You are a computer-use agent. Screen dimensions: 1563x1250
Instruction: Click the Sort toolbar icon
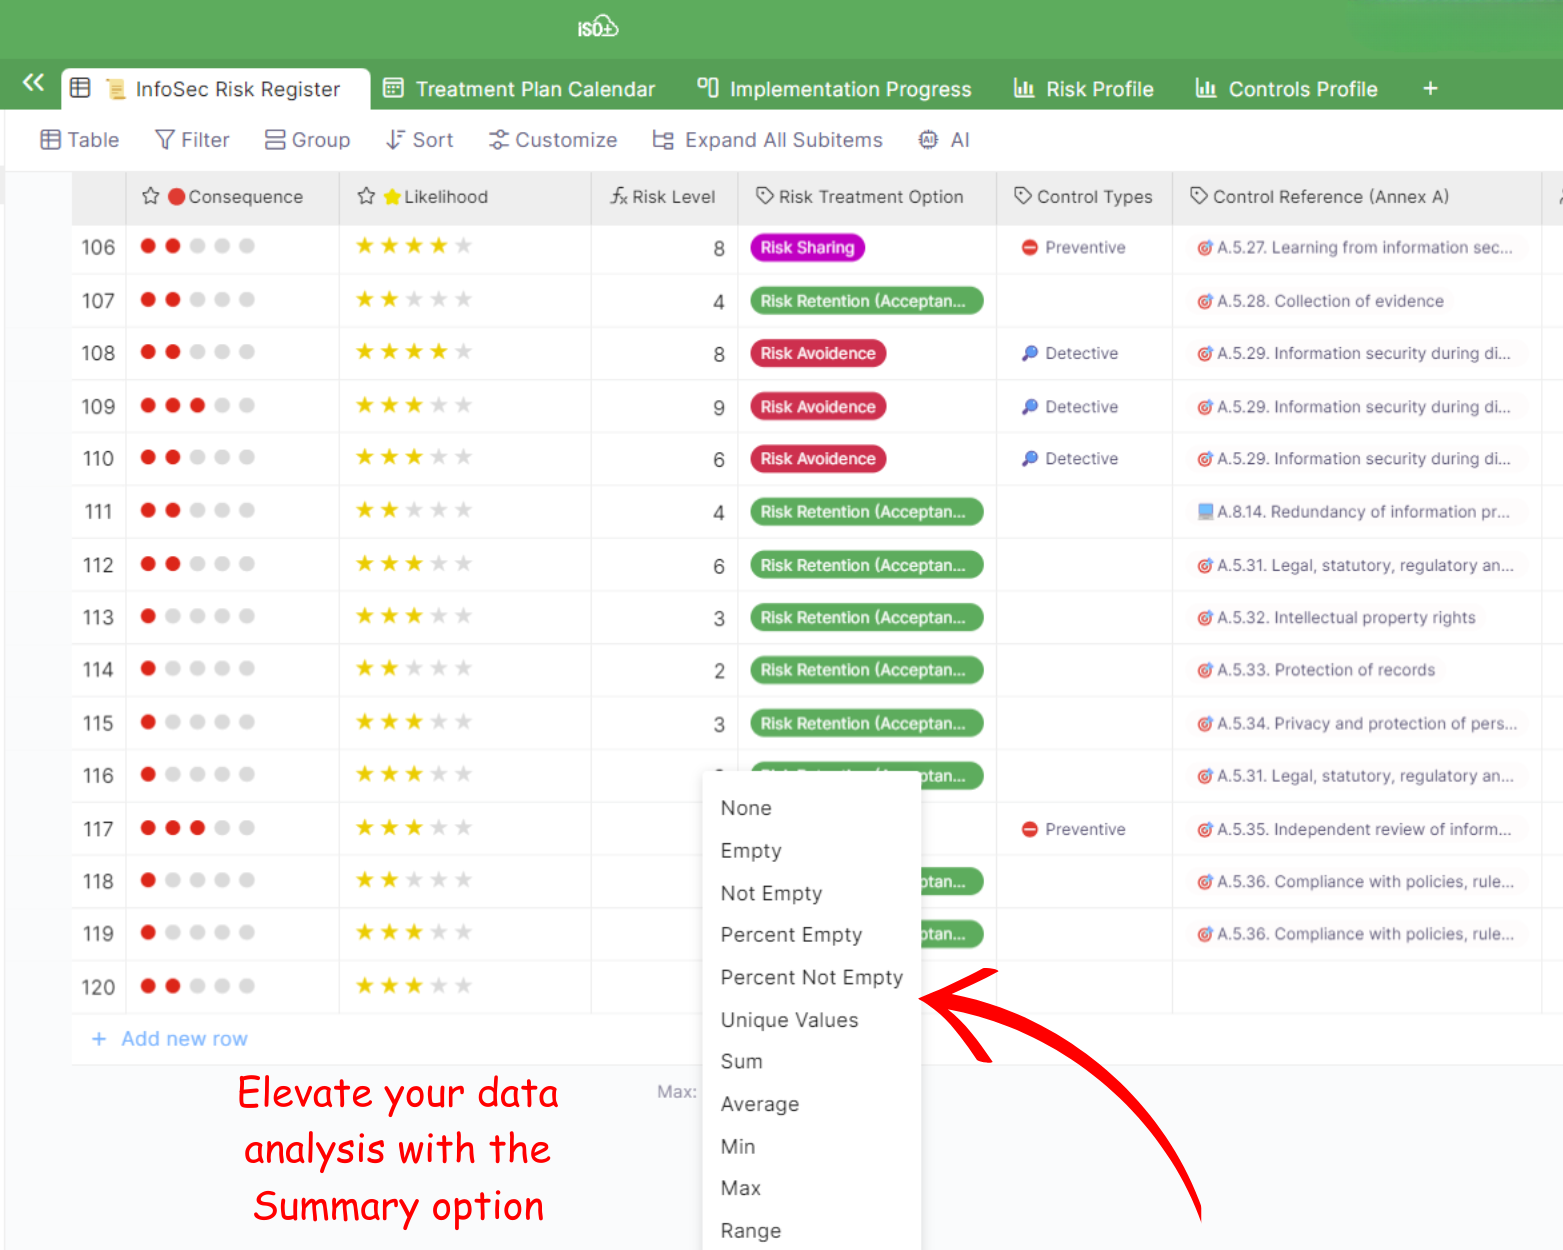click(x=396, y=140)
